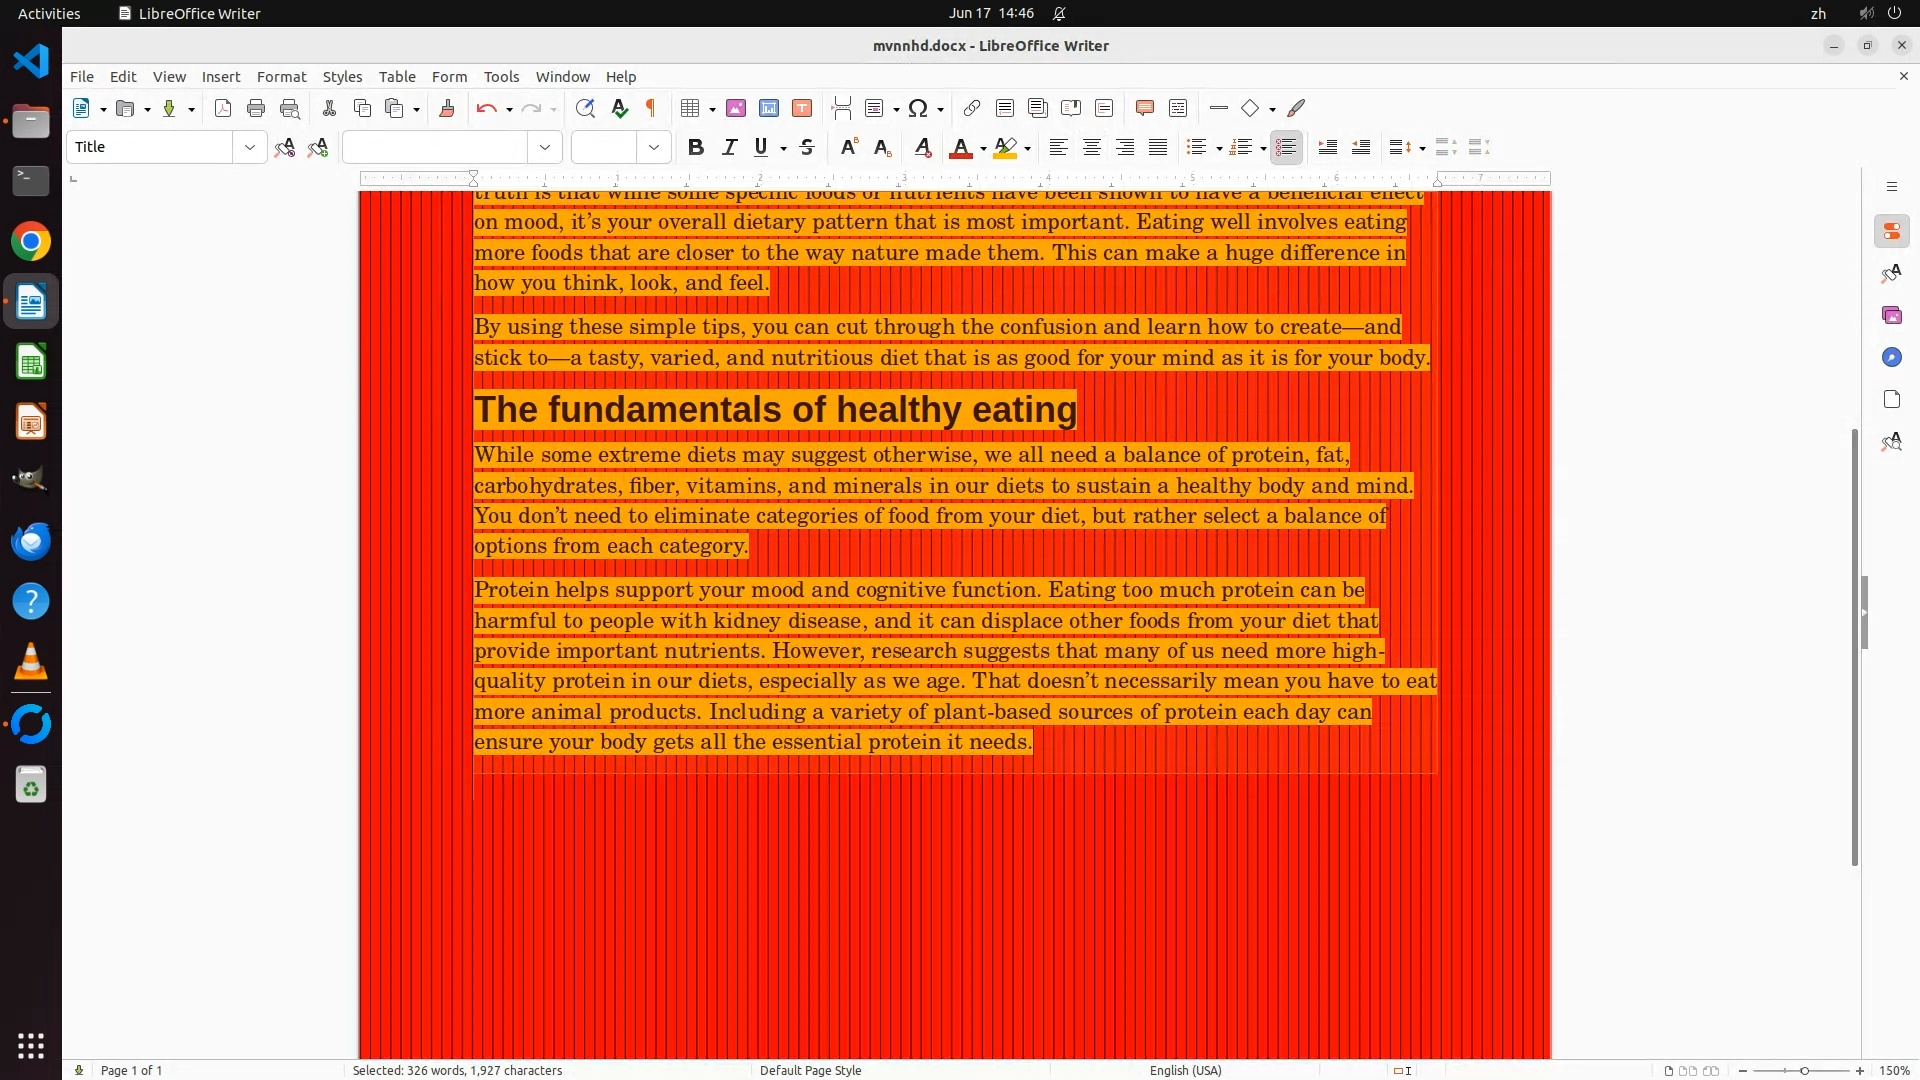Open the font size dropdown arrow
The image size is (1920, 1080).
point(654,148)
